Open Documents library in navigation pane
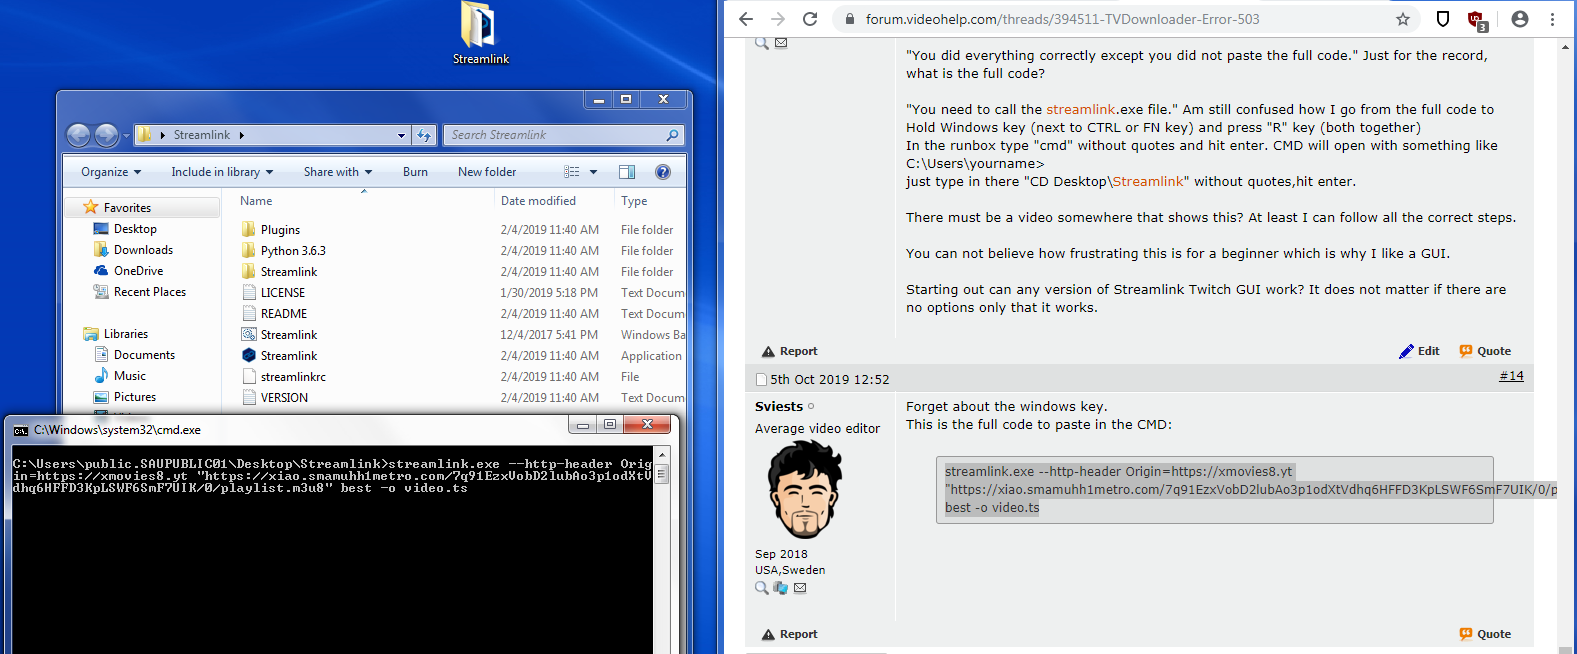Image resolution: width=1577 pixels, height=654 pixels. 144,355
